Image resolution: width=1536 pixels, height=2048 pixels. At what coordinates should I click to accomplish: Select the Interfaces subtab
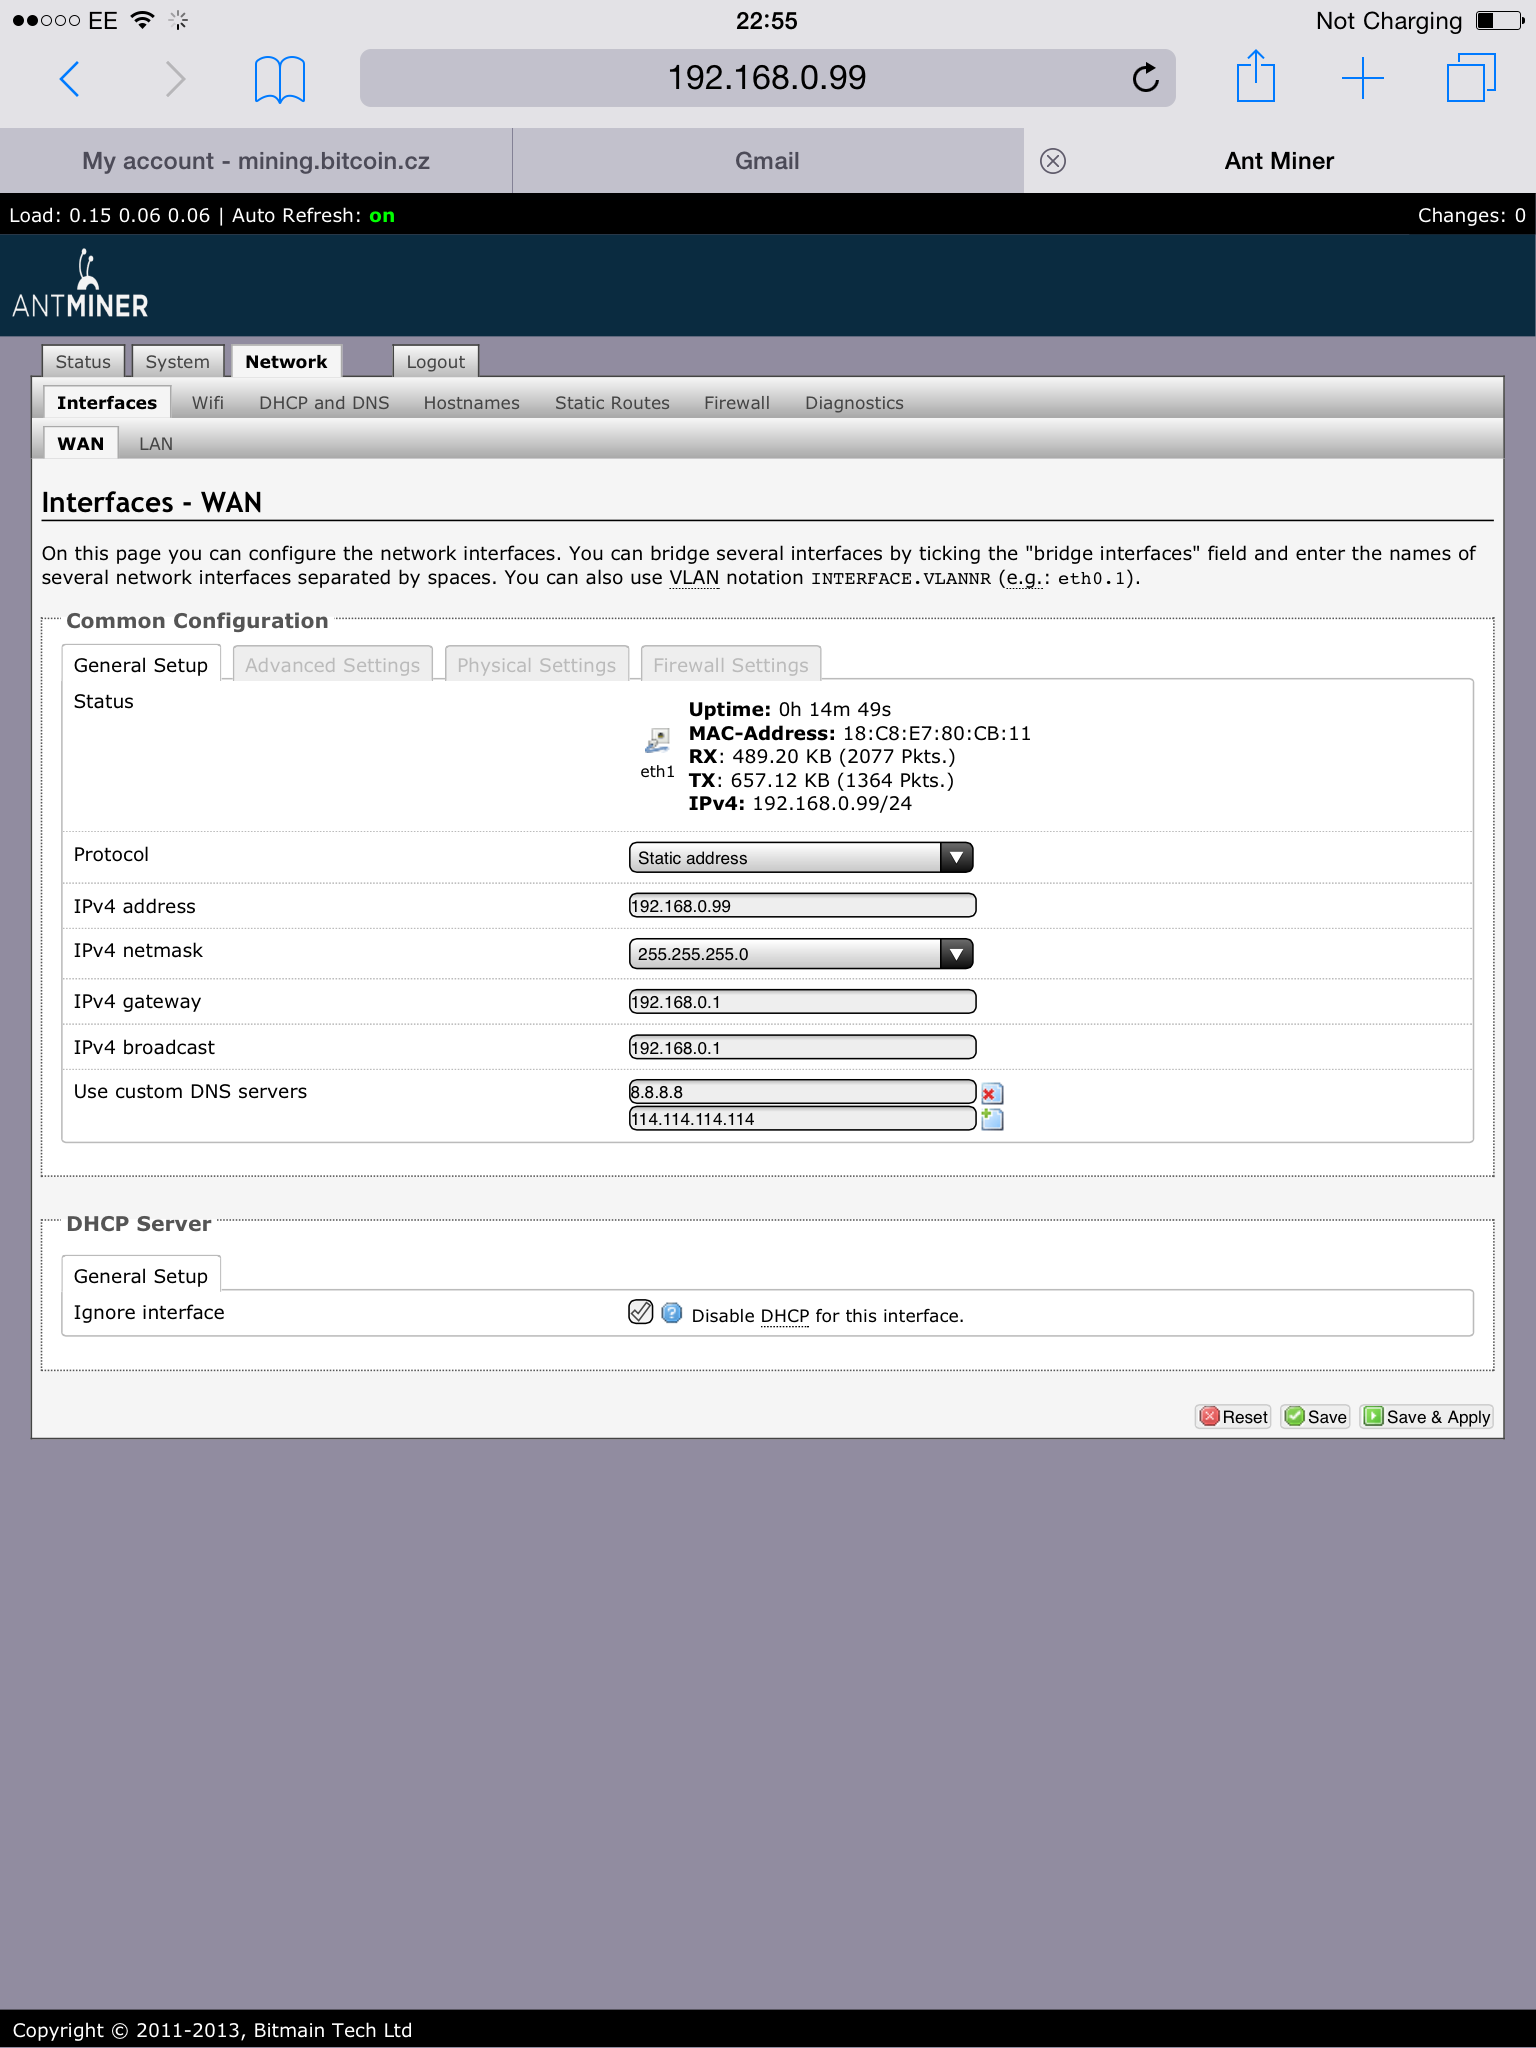point(107,402)
